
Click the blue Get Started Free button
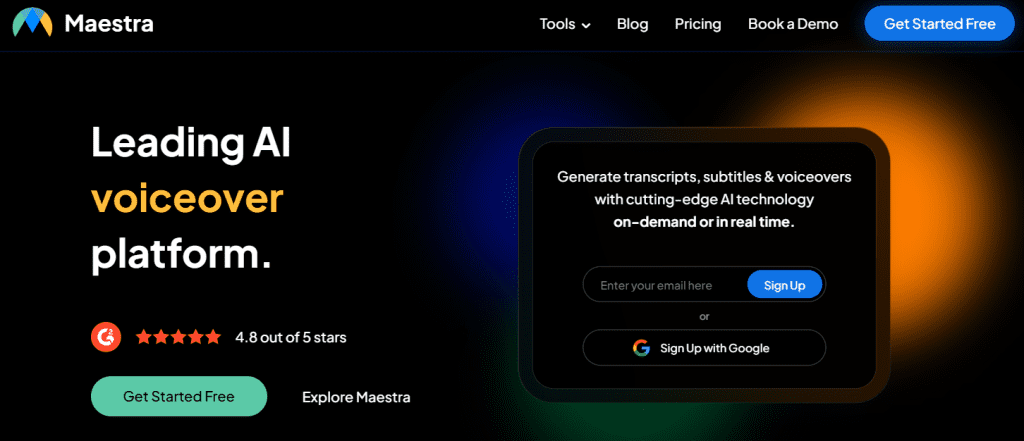pyautogui.click(x=939, y=24)
